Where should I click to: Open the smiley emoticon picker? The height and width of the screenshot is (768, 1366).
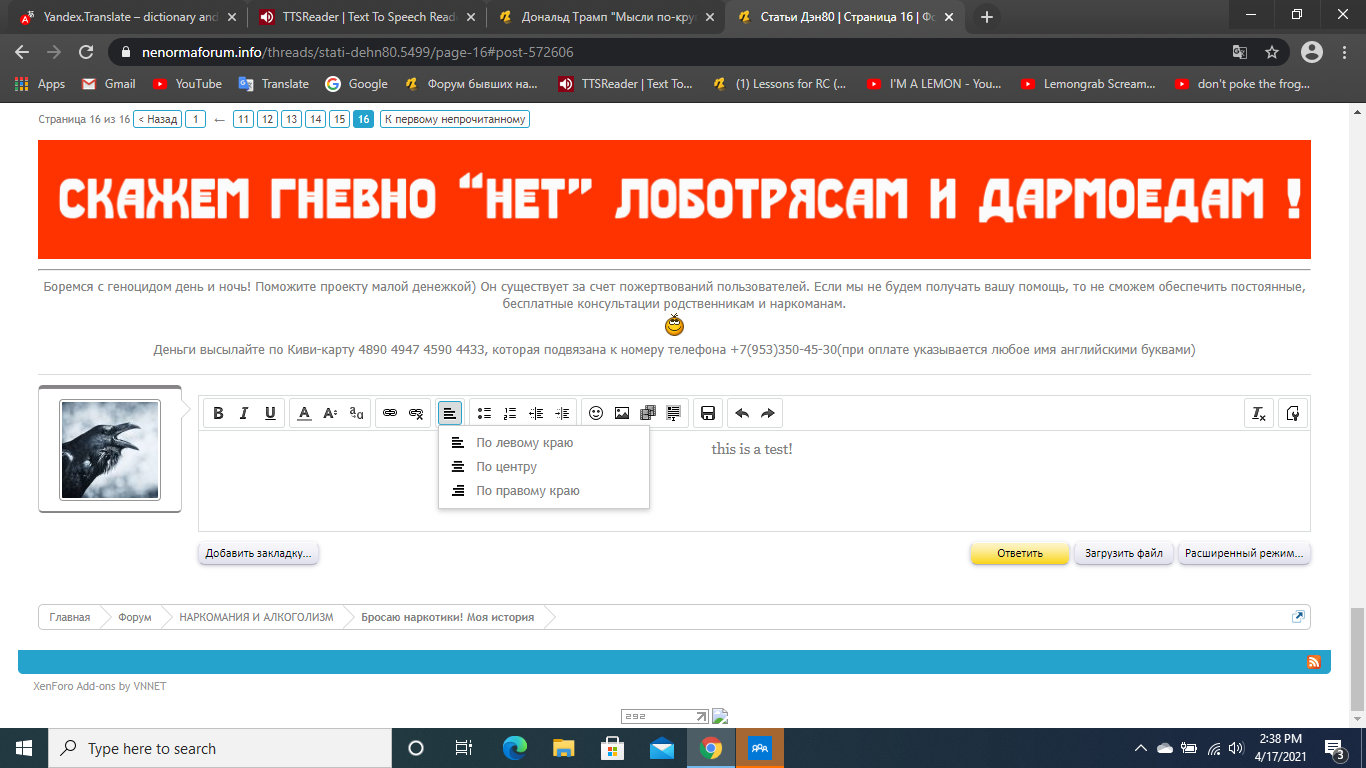click(x=596, y=413)
